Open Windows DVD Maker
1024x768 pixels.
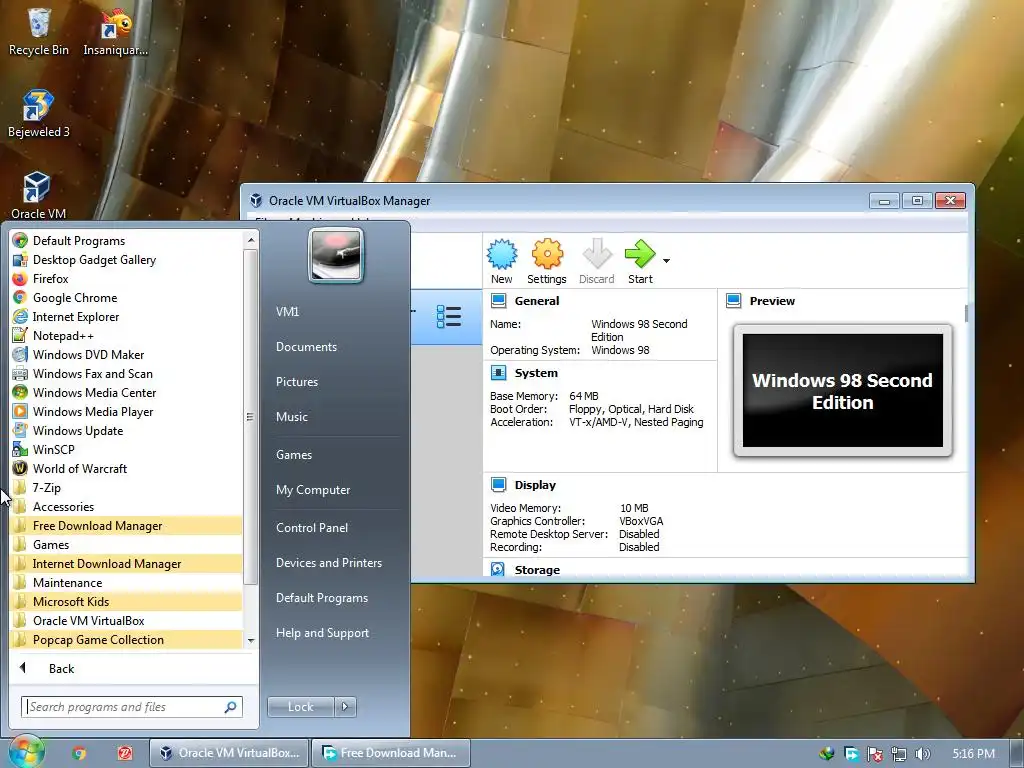click(x=127, y=355)
